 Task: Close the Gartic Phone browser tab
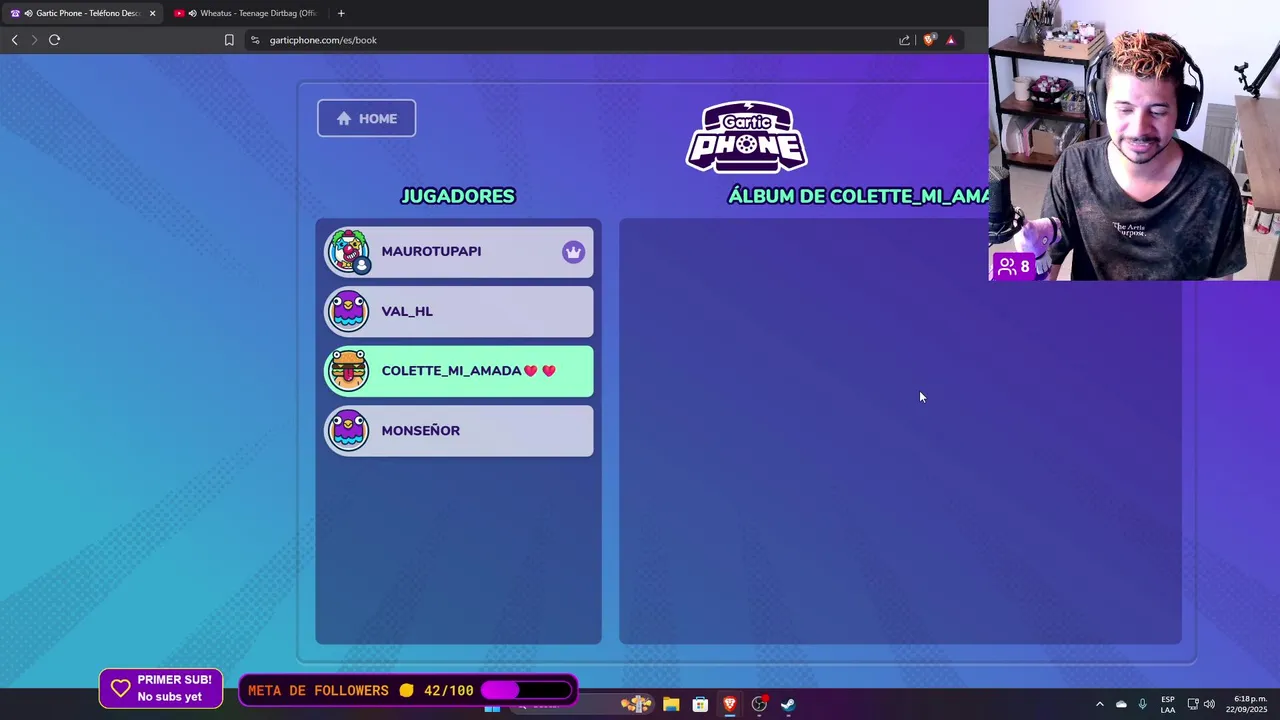[x=152, y=13]
